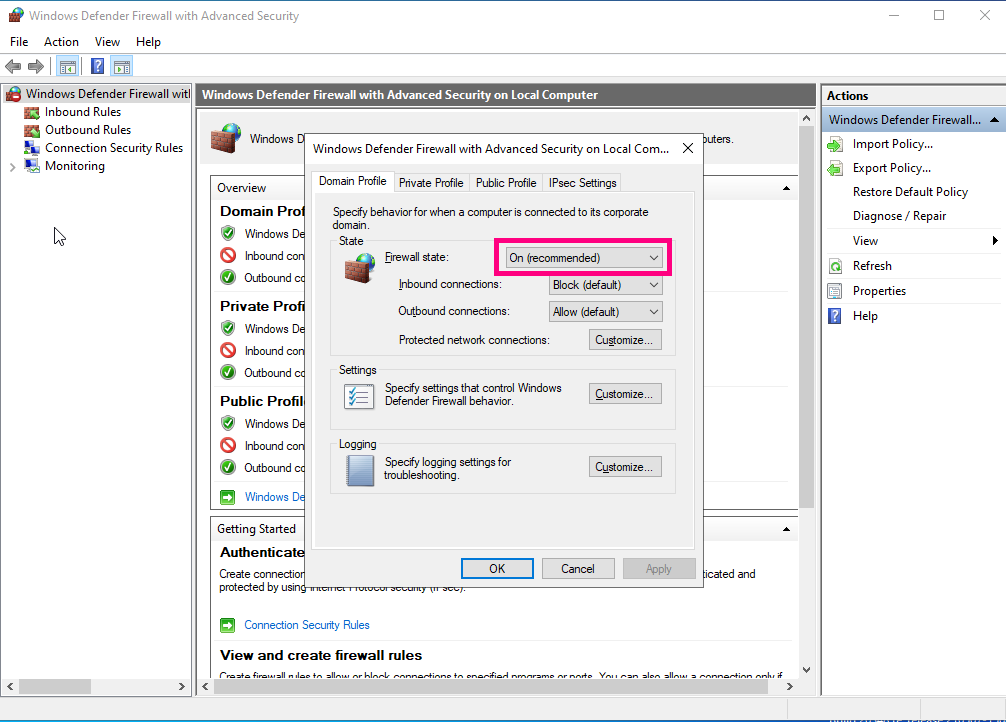Image resolution: width=1006 pixels, height=722 pixels.
Task: Collapse the Overview section arrow
Action: click(x=786, y=188)
